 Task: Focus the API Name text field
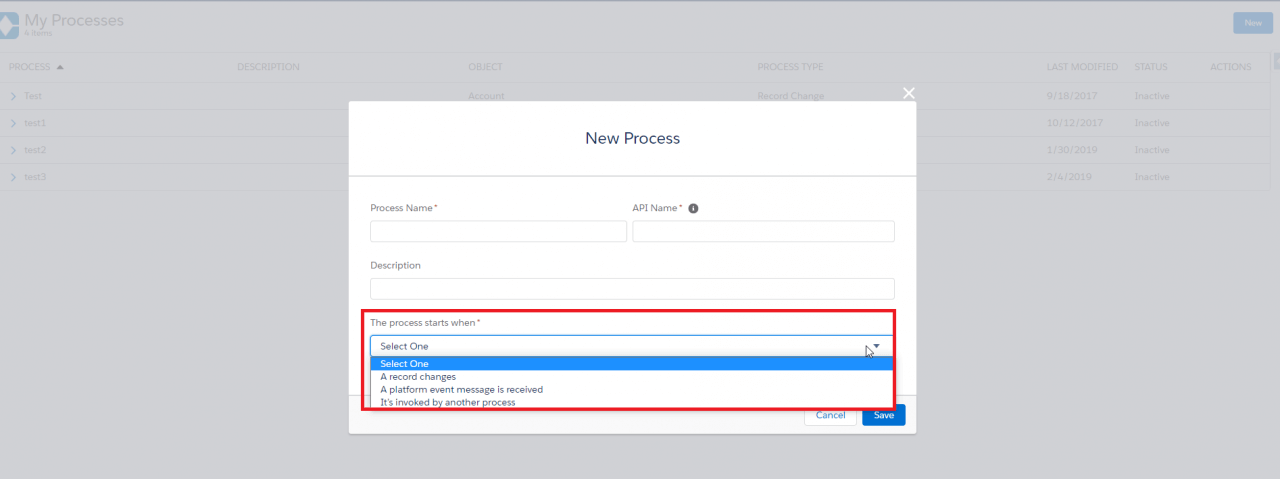point(763,232)
